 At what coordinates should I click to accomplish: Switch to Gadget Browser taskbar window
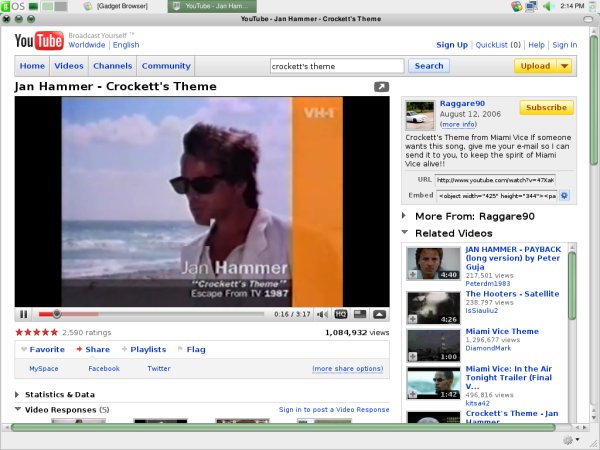pos(117,6)
